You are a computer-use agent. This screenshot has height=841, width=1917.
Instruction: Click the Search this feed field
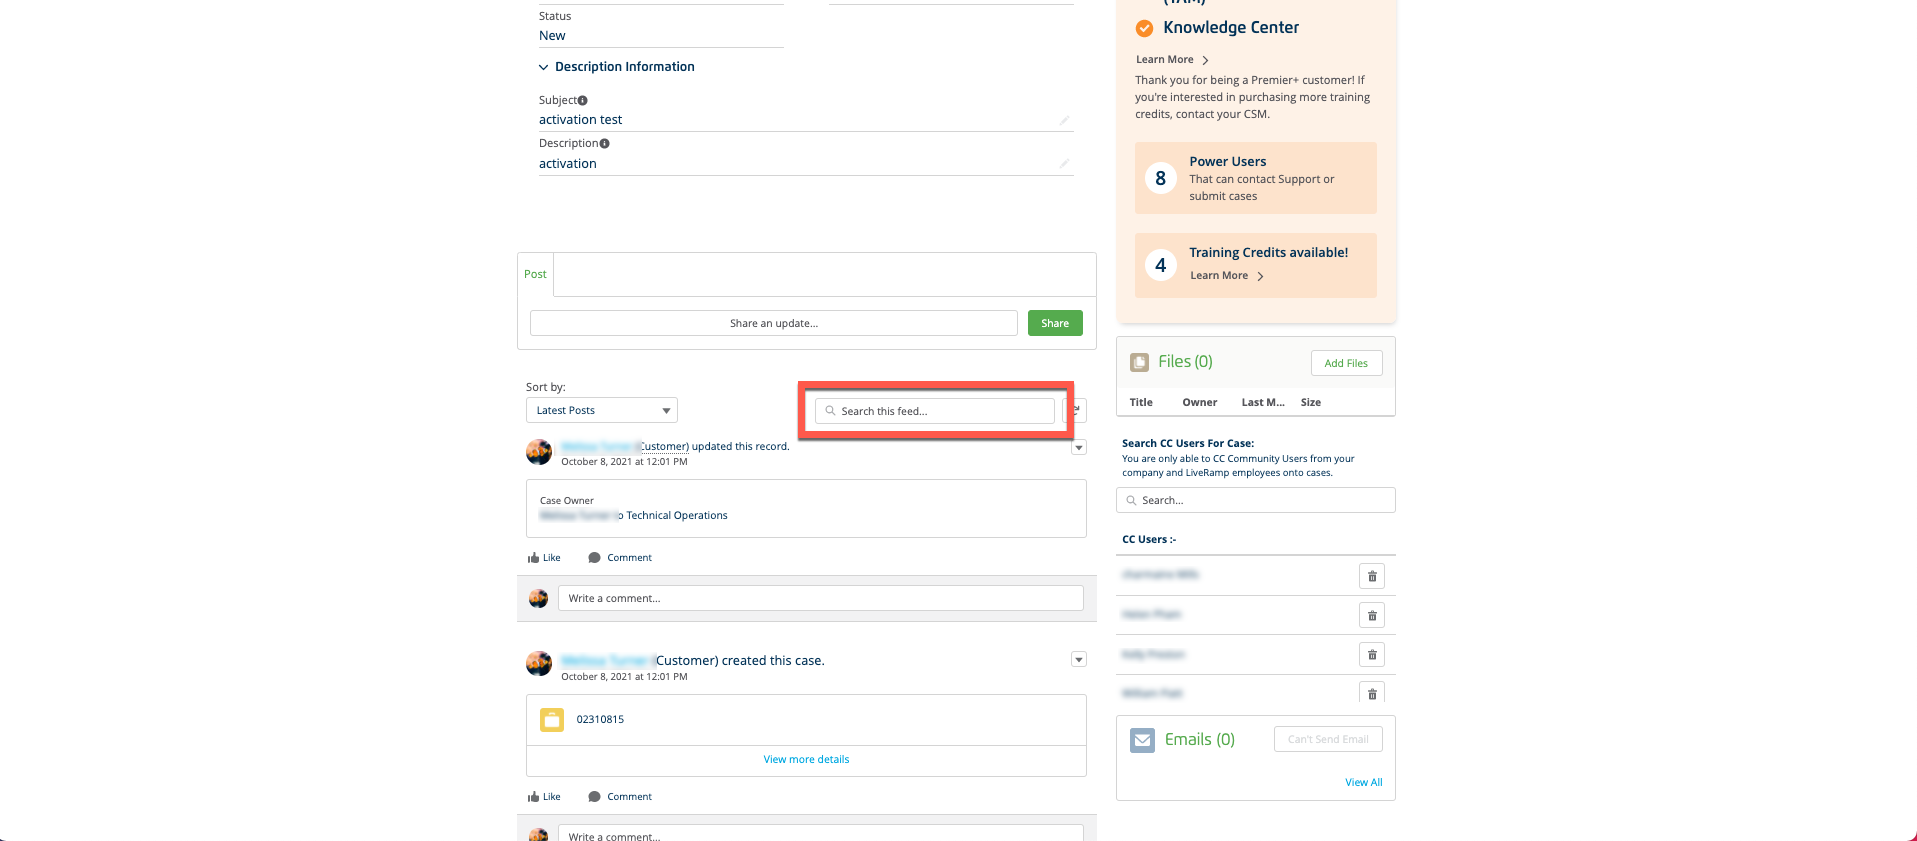(x=935, y=411)
